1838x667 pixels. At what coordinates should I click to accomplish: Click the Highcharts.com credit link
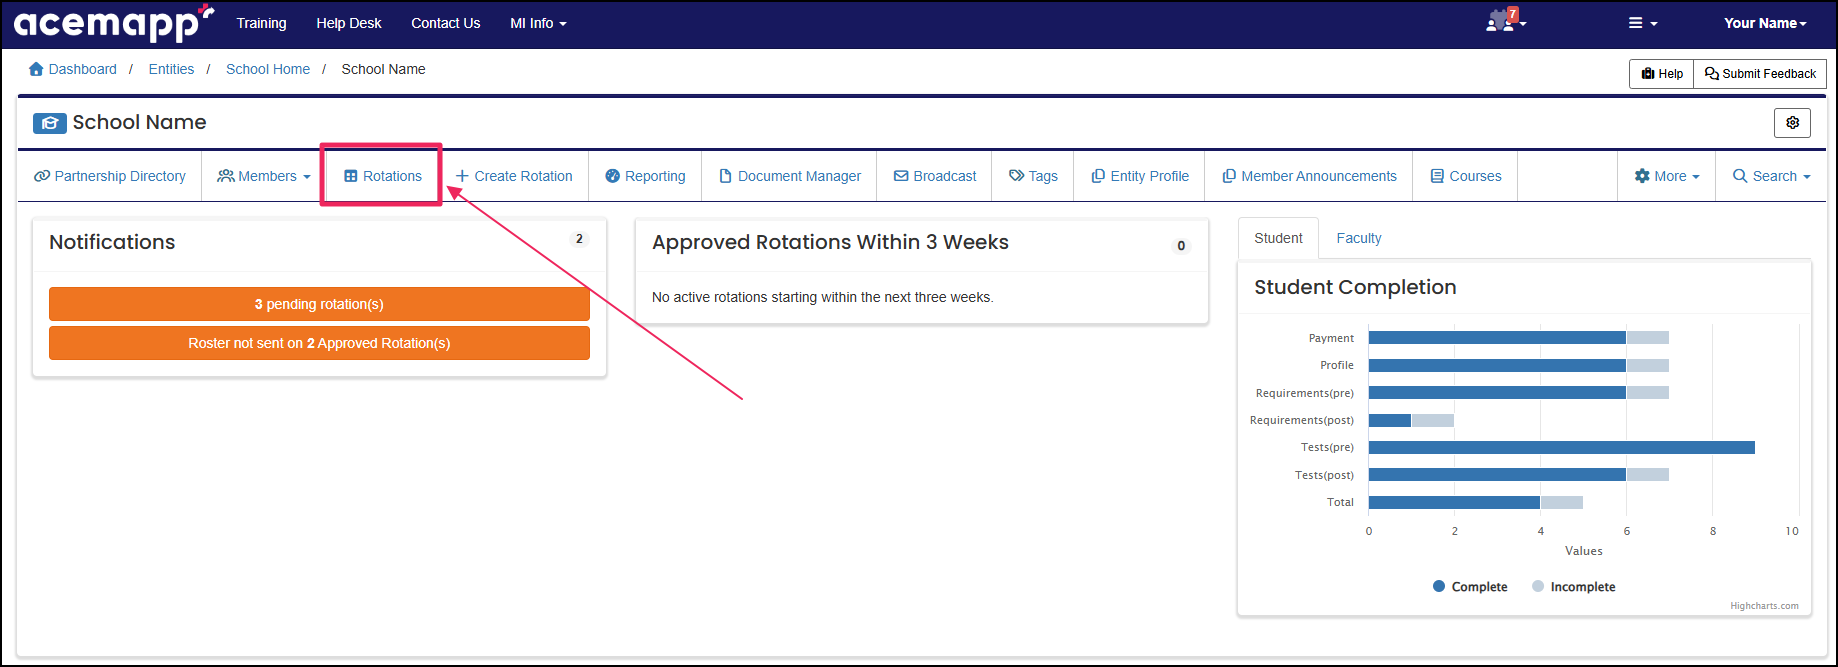(1764, 606)
